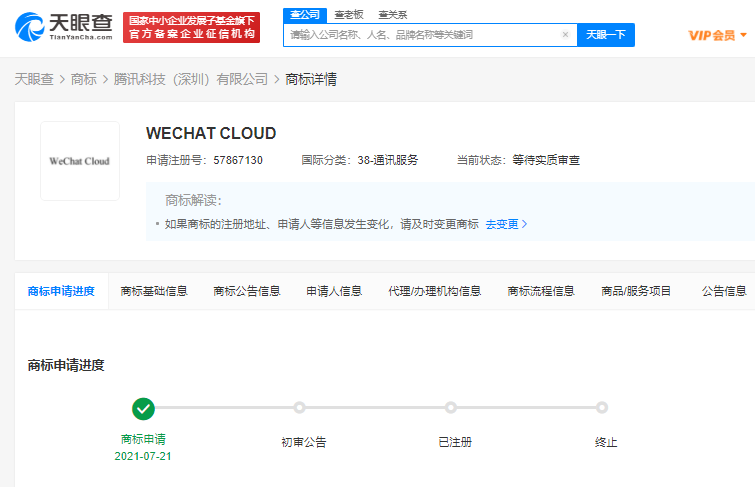Open the 申请人信息 tab
Image resolution: width=755 pixels, height=487 pixels.
334,291
